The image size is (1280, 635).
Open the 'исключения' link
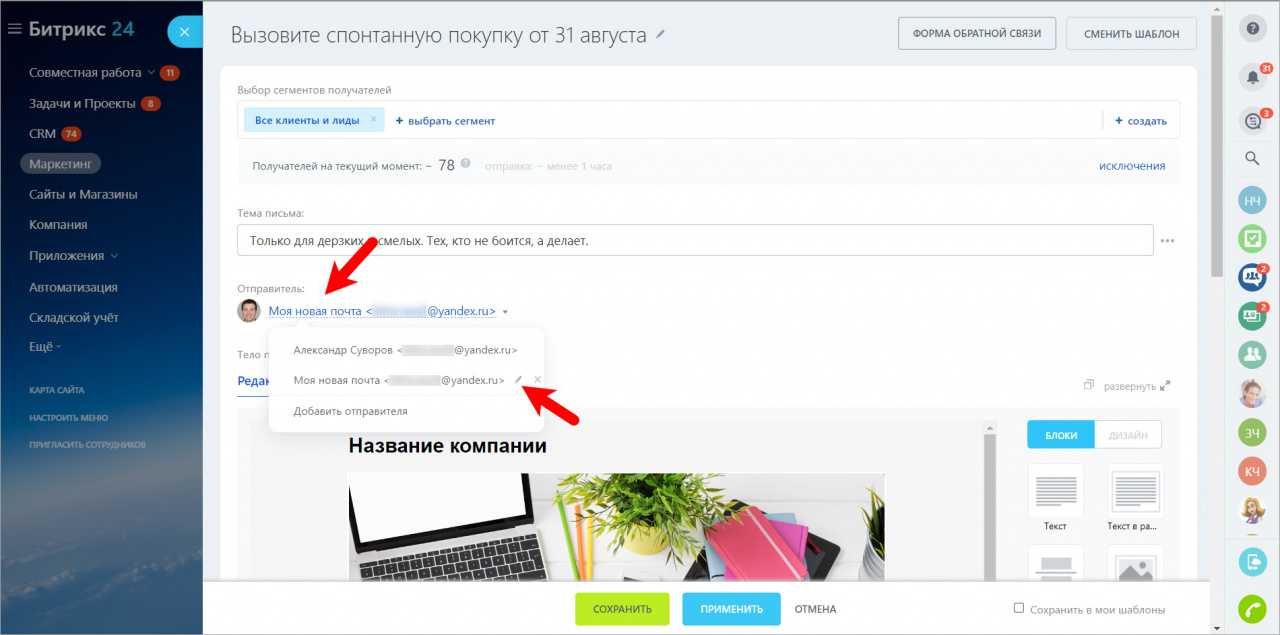(1132, 166)
